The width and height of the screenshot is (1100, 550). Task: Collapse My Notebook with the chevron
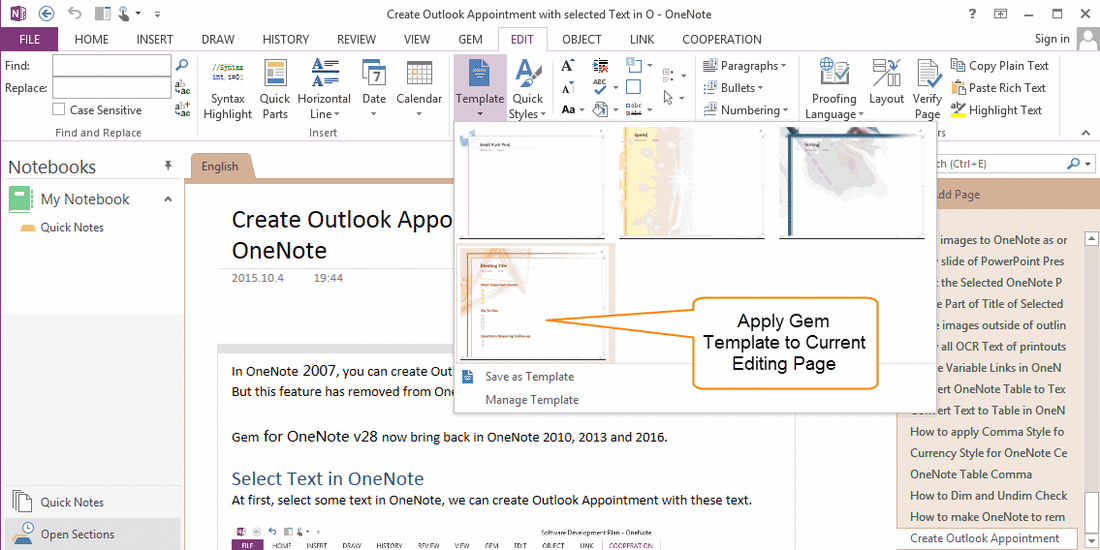[168, 199]
